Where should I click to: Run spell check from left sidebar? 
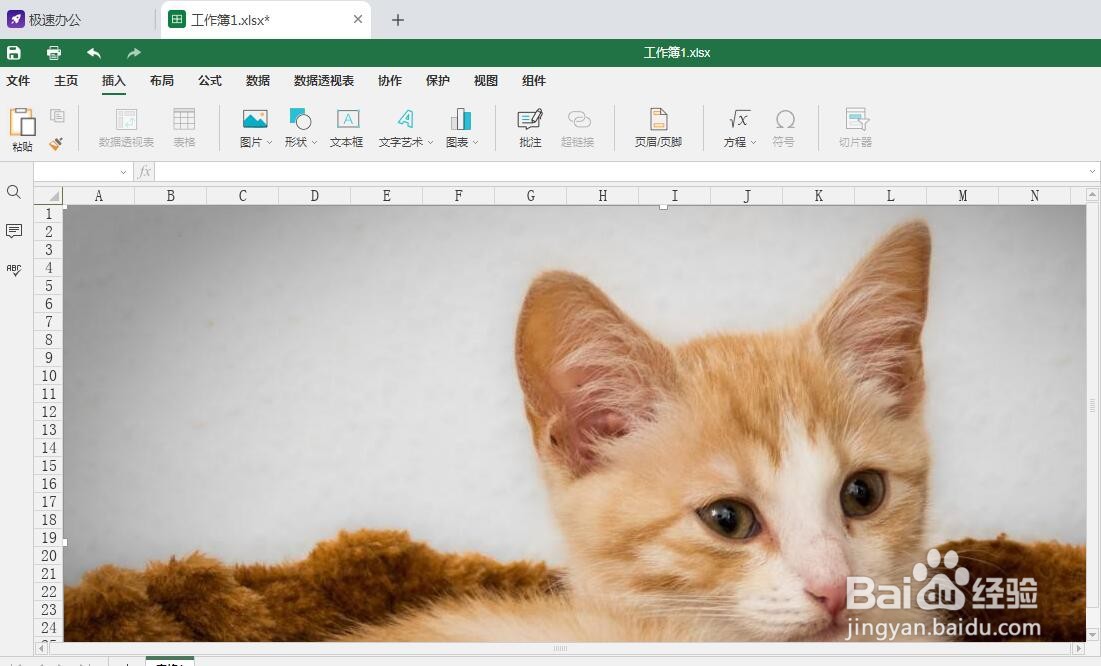click(14, 269)
